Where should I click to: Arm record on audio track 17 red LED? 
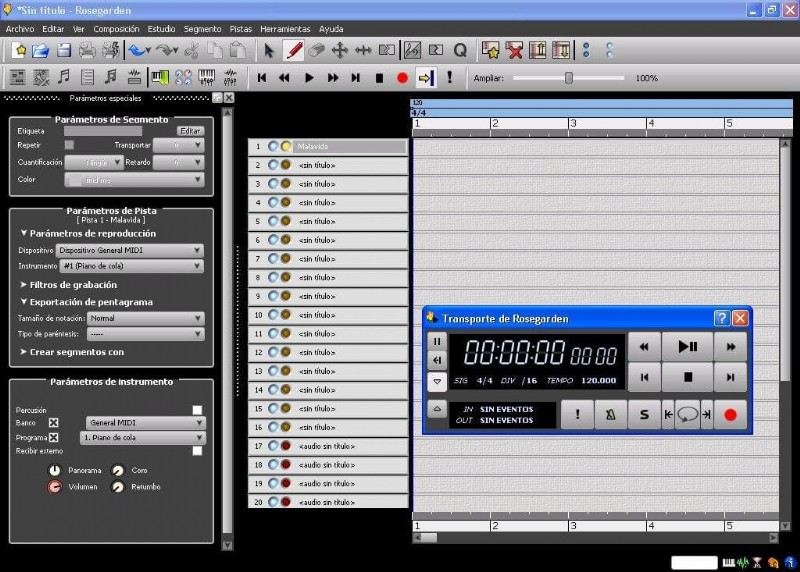click(x=286, y=446)
